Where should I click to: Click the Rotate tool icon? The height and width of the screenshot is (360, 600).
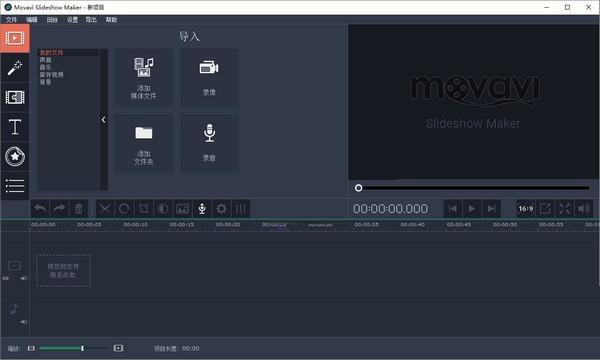click(124, 209)
